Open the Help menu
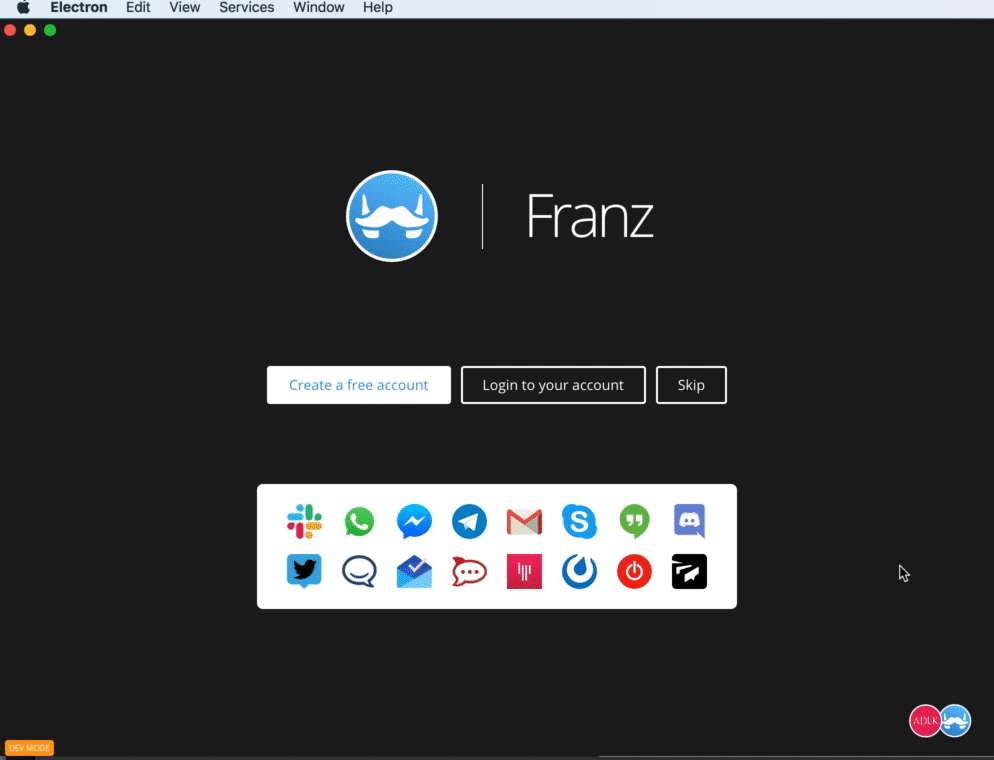Screen dimensions: 994x760 [378, 8]
